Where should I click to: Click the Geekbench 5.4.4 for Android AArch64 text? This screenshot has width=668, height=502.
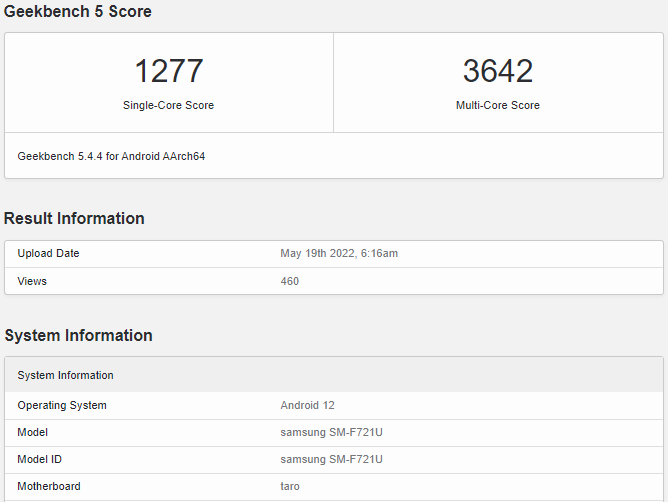point(111,156)
